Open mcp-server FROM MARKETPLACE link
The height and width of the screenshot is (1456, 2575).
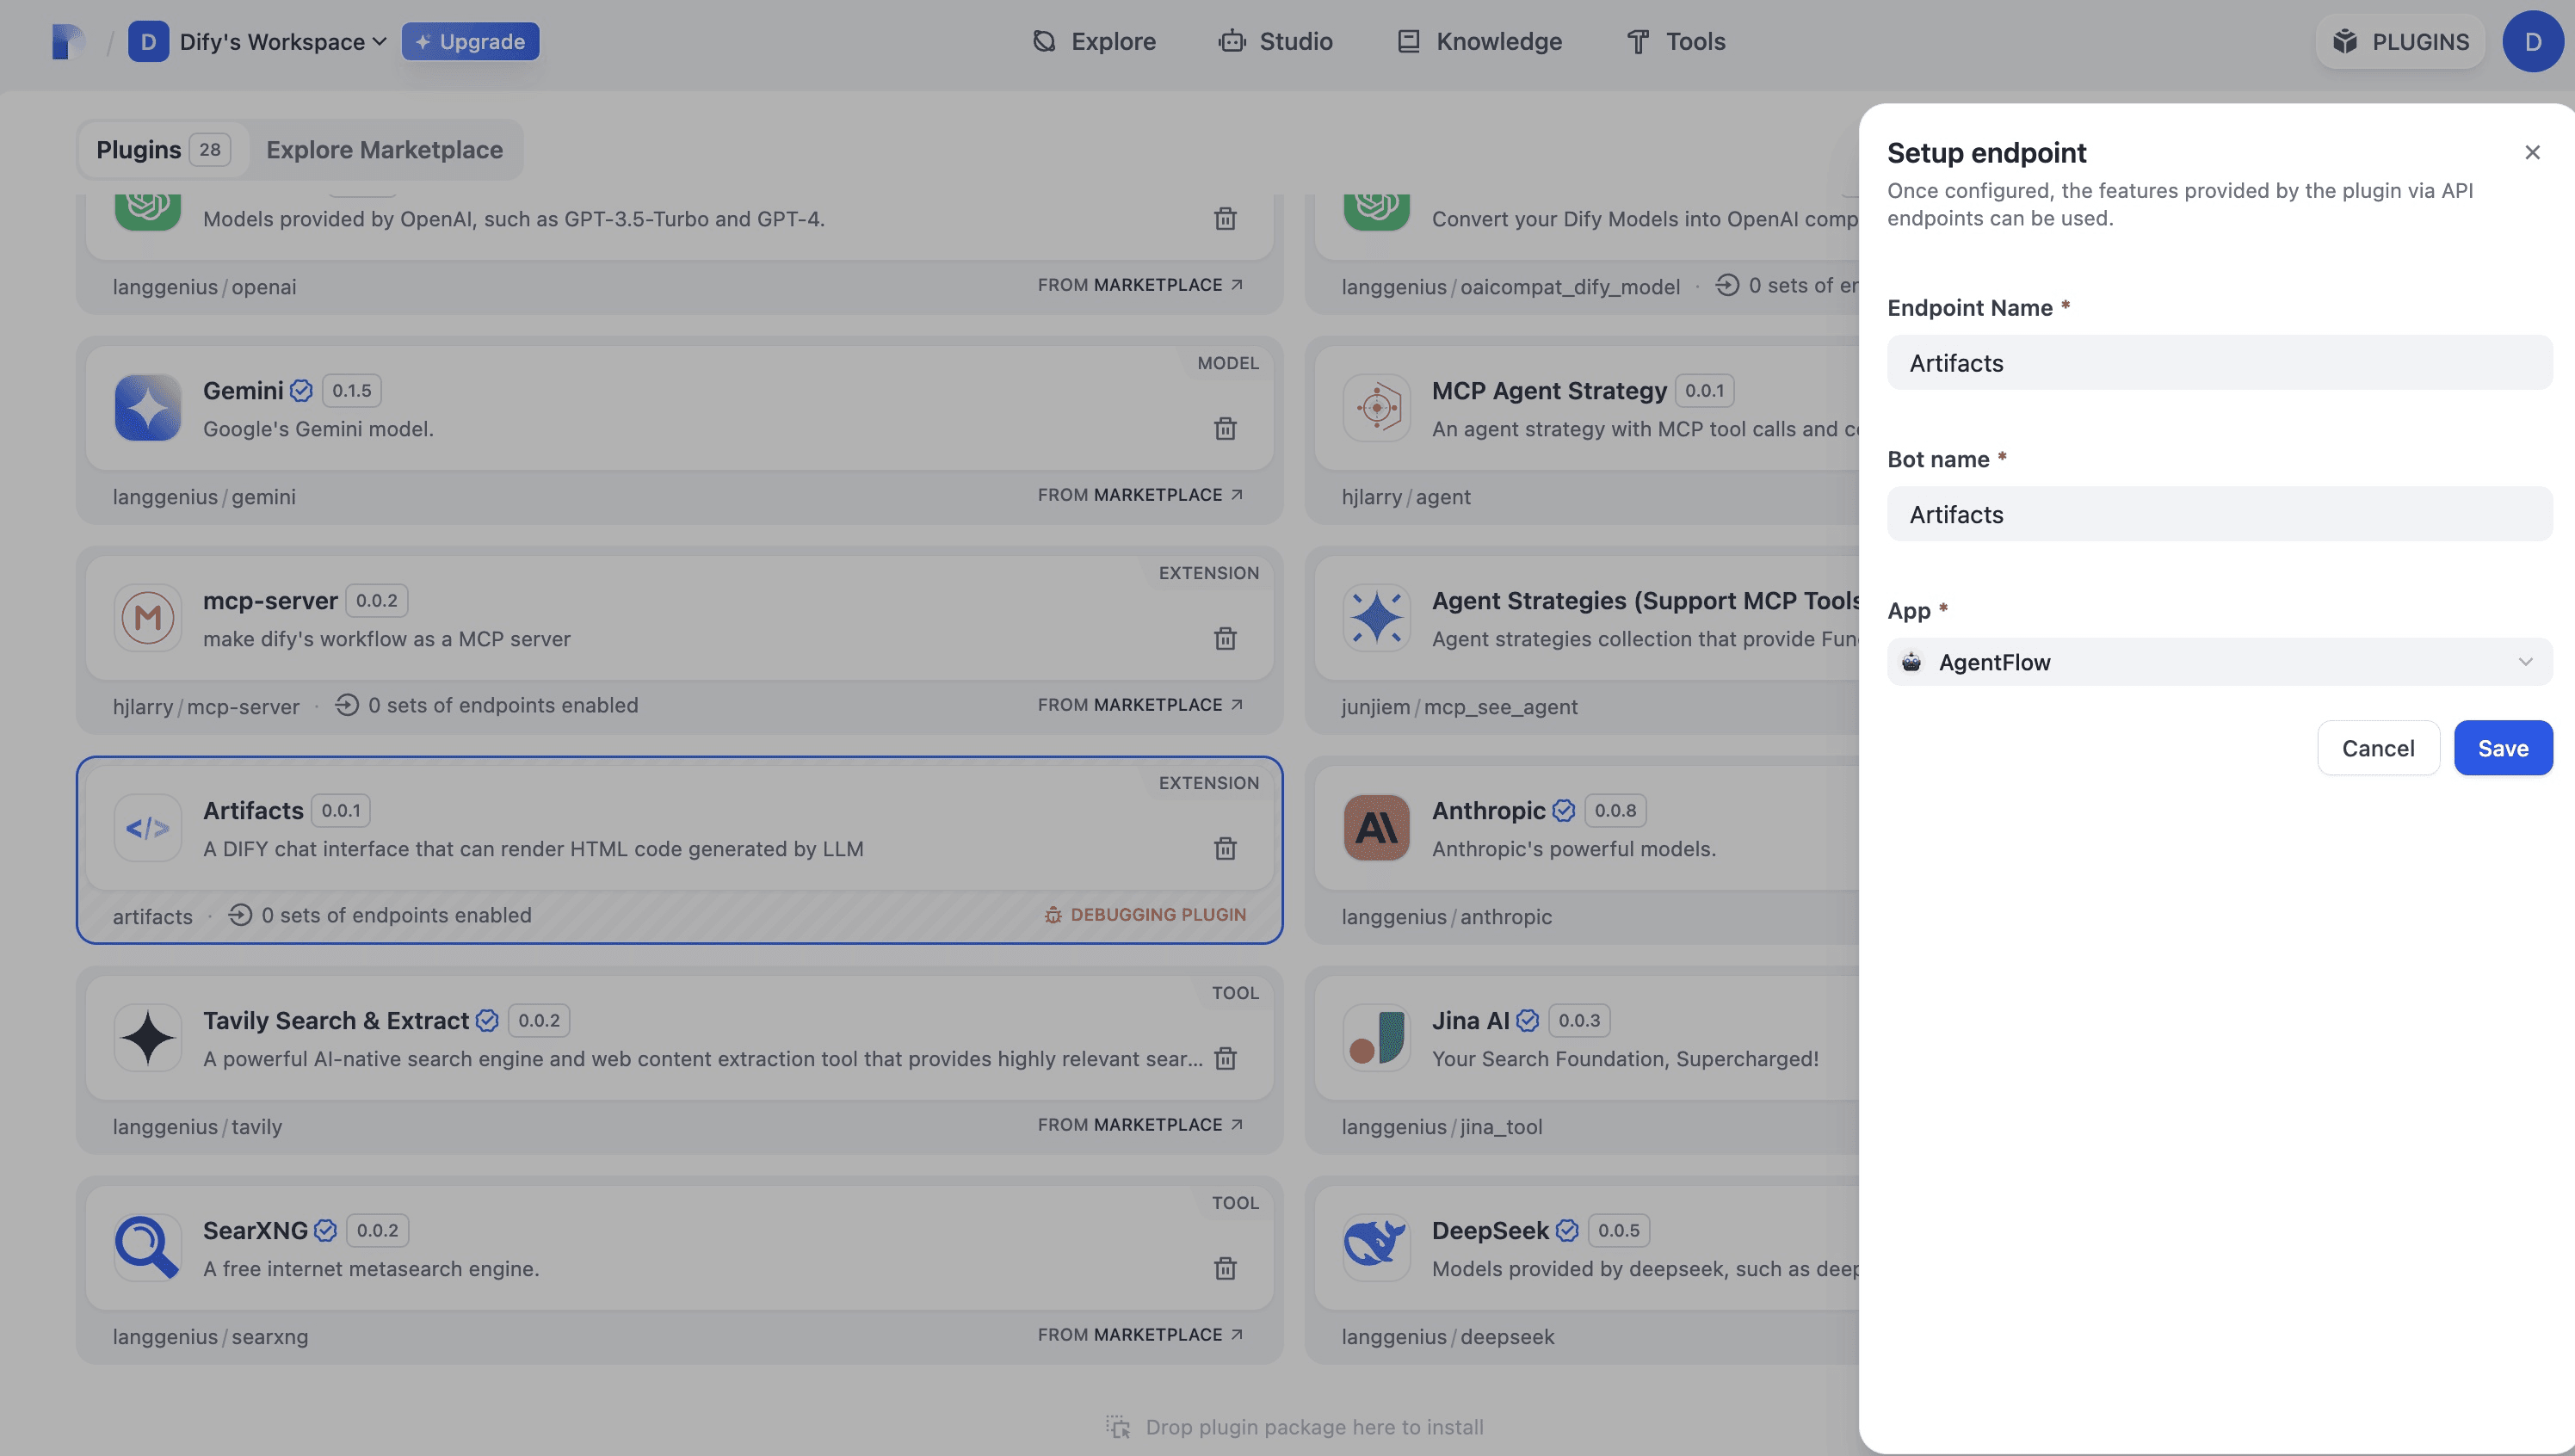1140,705
